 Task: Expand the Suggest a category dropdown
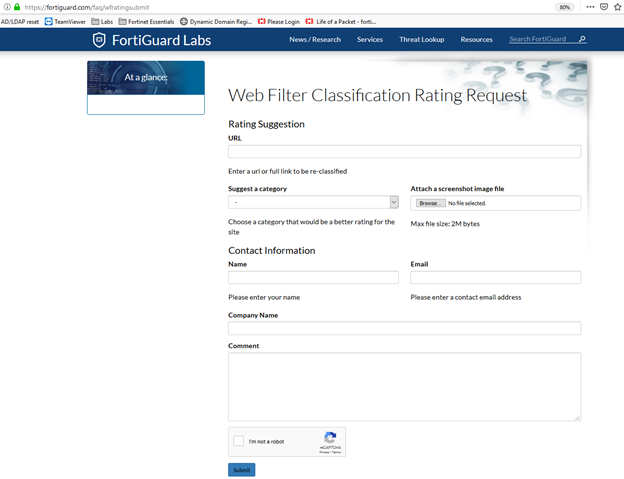313,202
